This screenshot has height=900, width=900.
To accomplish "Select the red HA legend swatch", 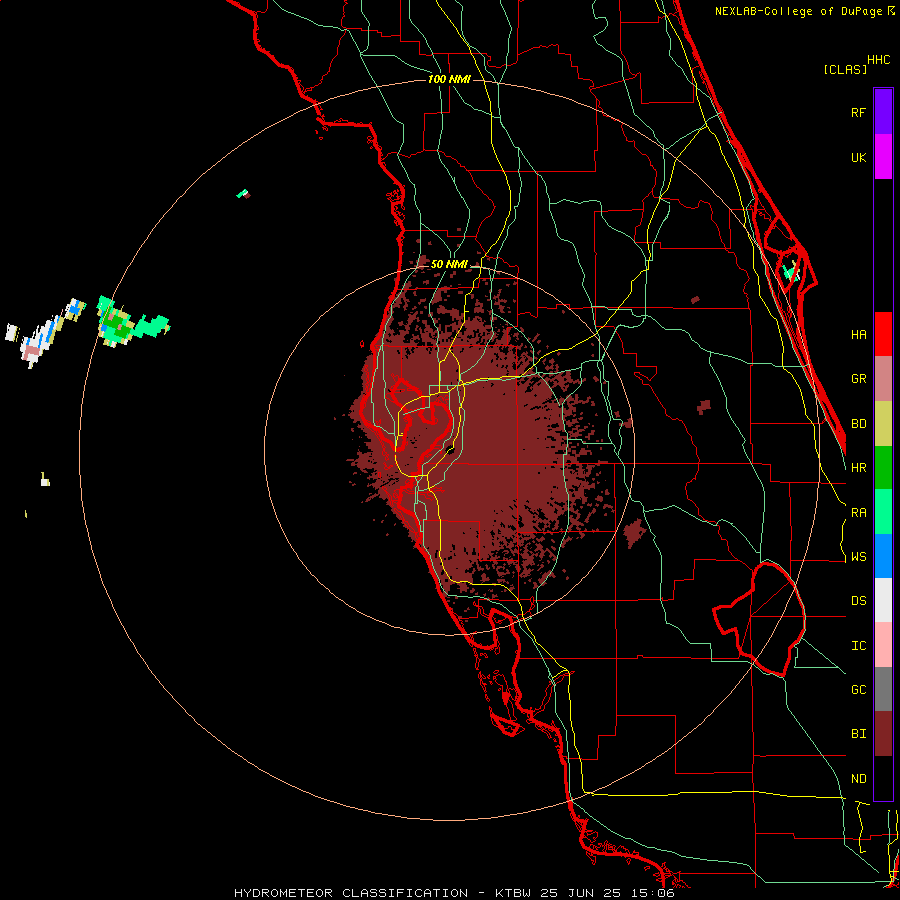I will coord(883,334).
